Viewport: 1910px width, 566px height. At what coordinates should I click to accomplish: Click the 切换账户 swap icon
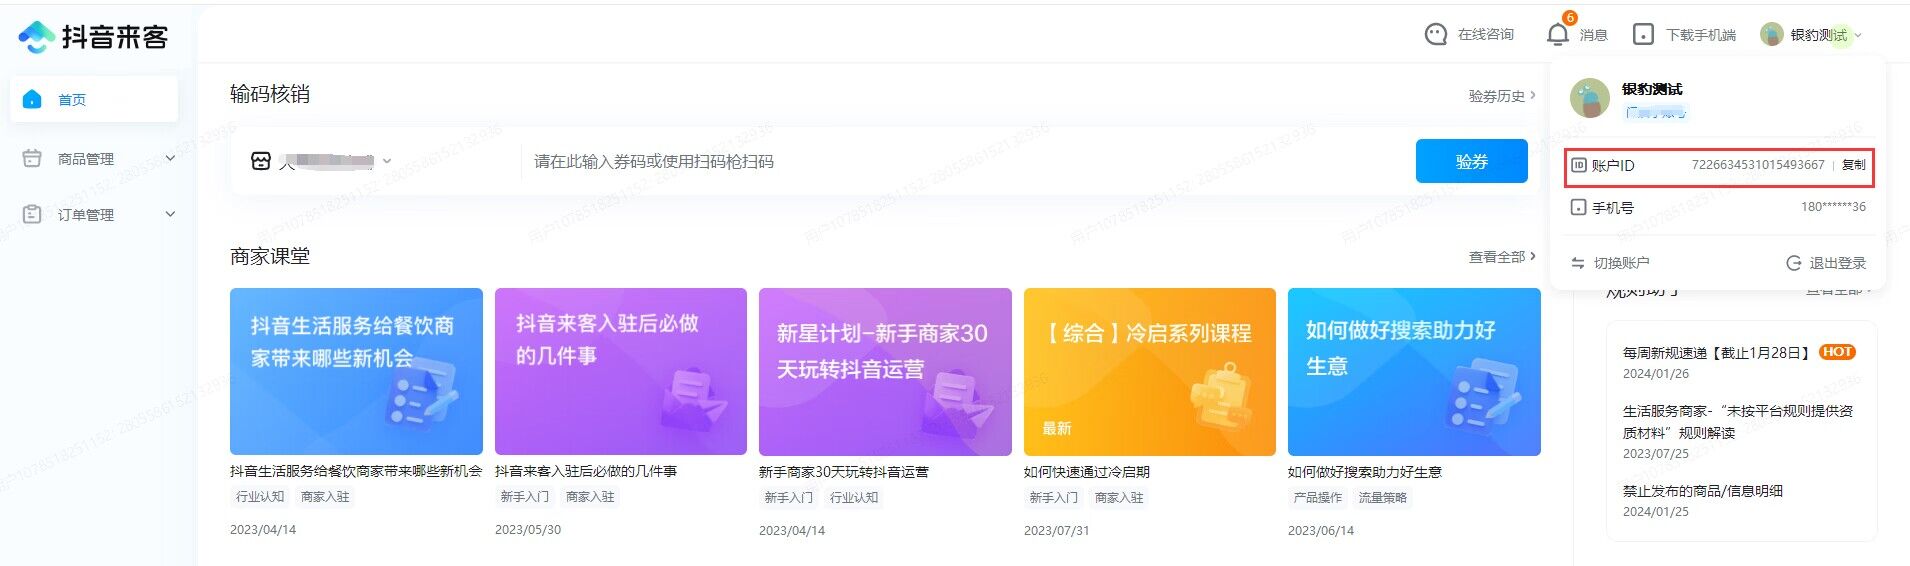point(1578,263)
